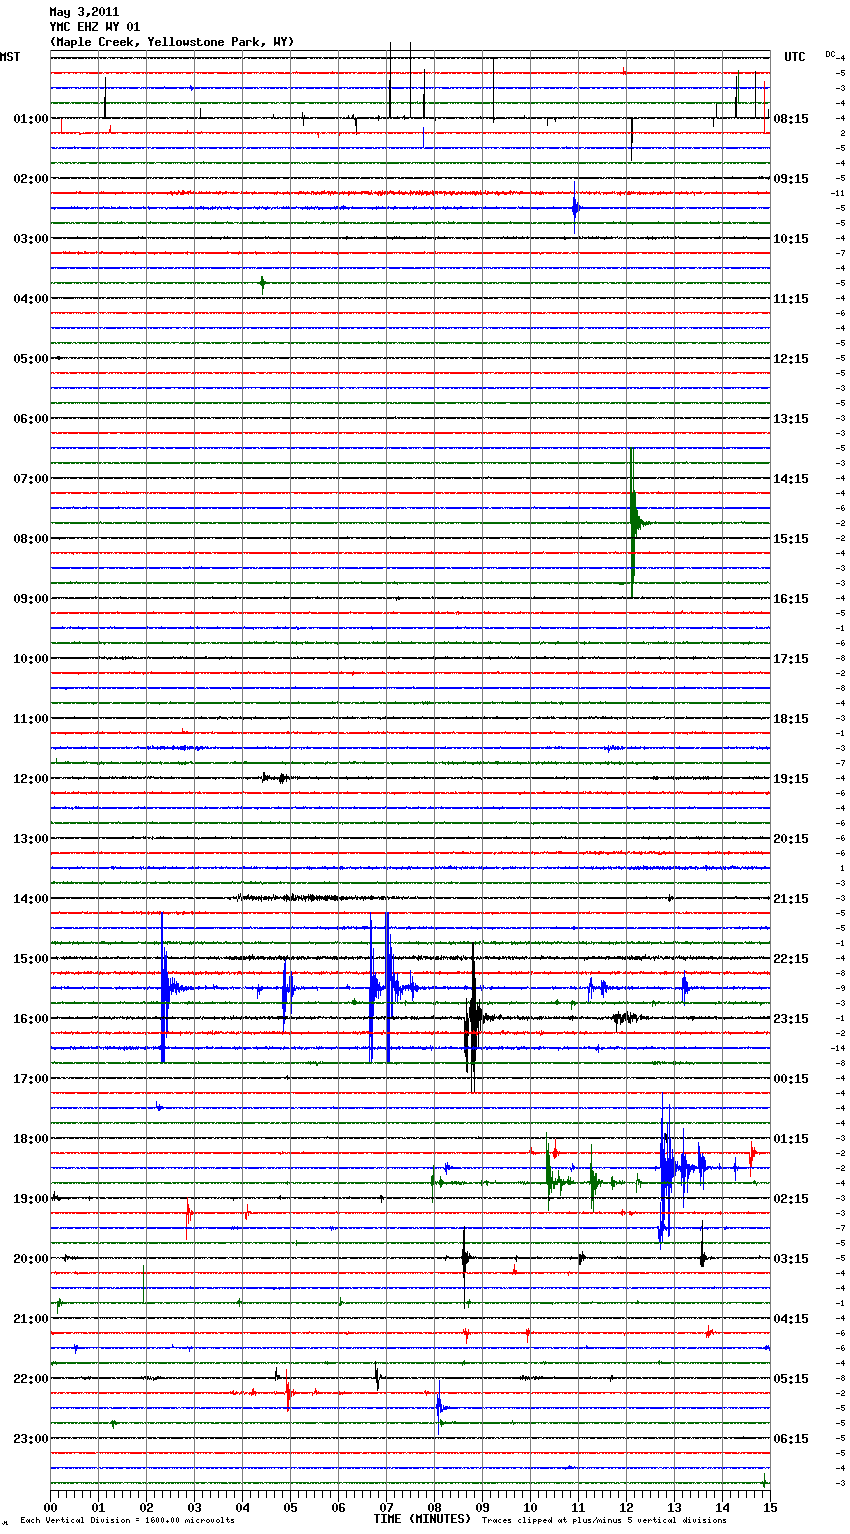Select the "04:00" MST time label
The image size is (850, 1534).
tap(31, 299)
